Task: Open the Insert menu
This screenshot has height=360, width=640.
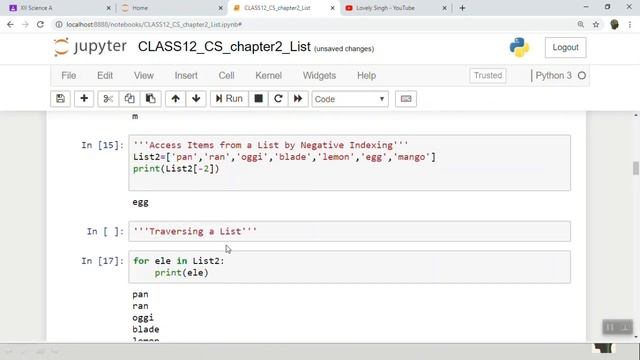Action: (x=186, y=76)
